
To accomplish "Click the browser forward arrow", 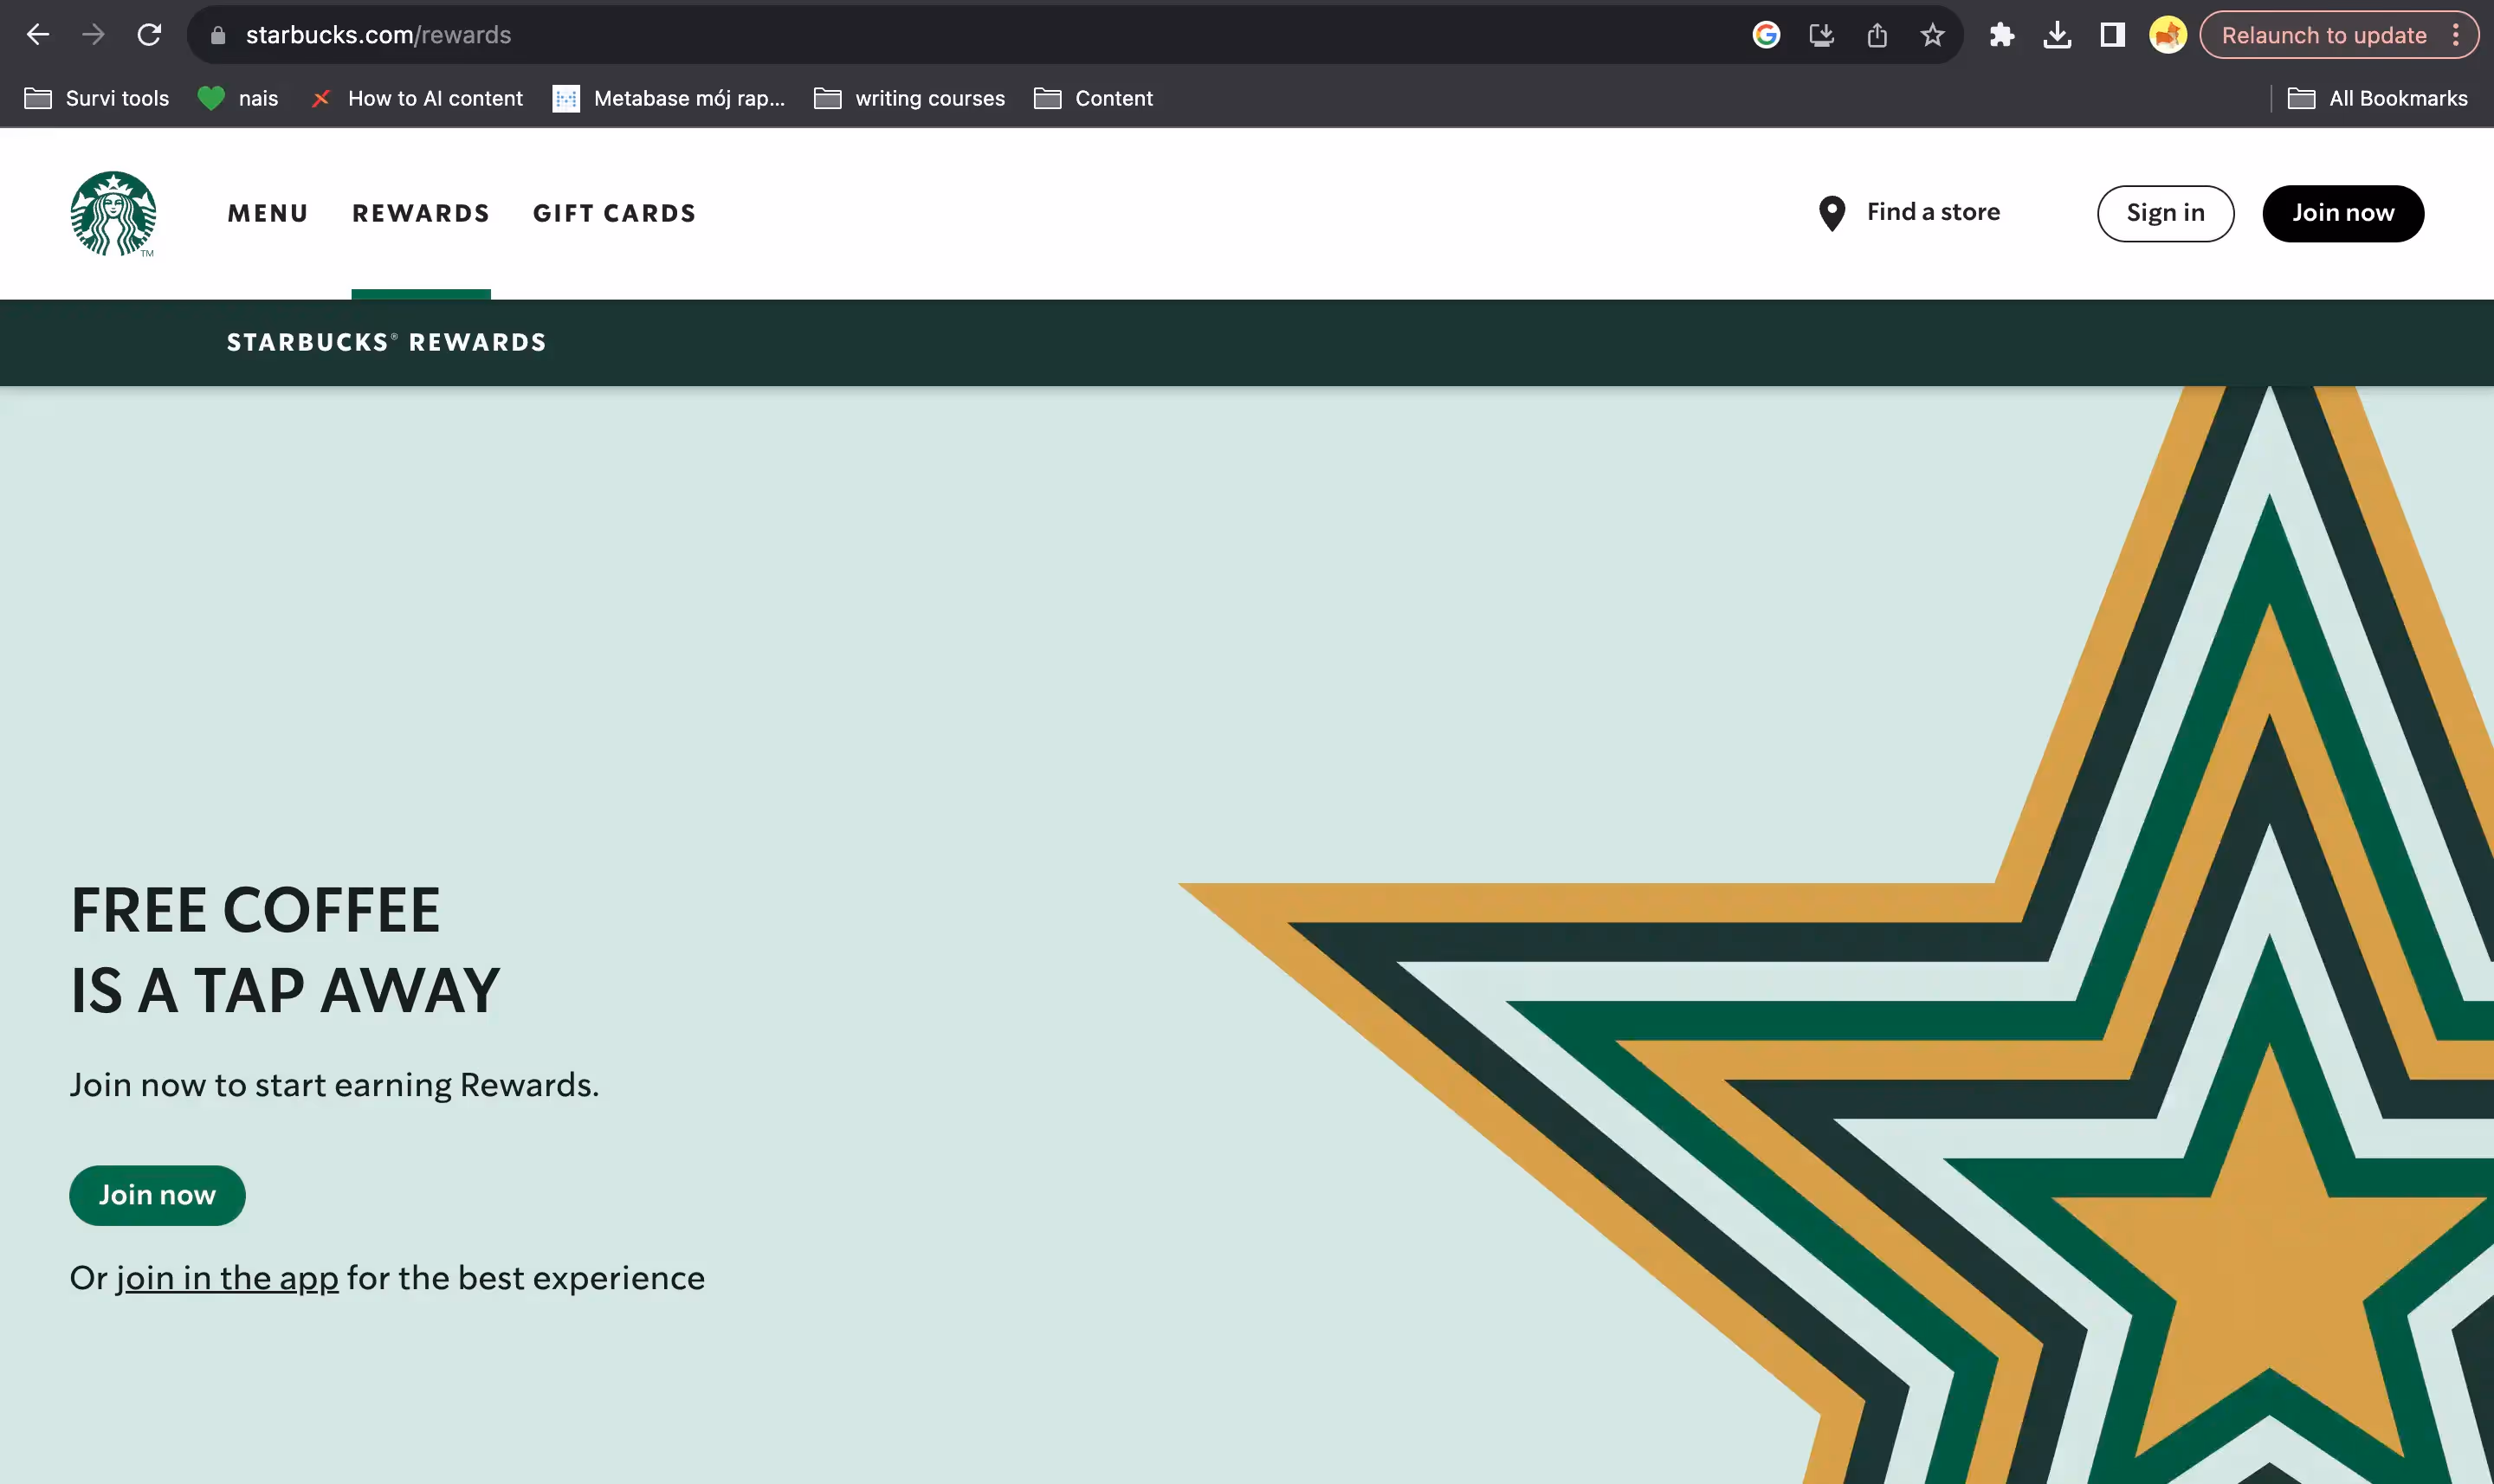I will pyautogui.click(x=93, y=35).
